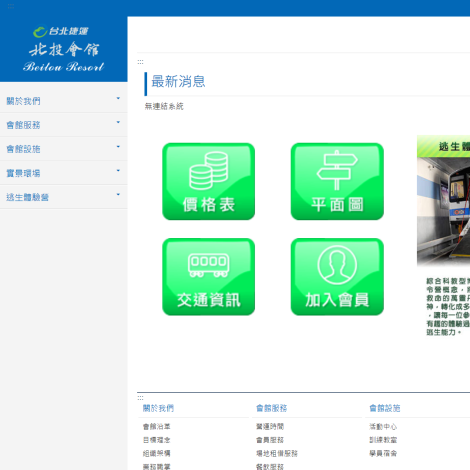
Task: Open the 價格表 price list icon
Action: point(209,181)
